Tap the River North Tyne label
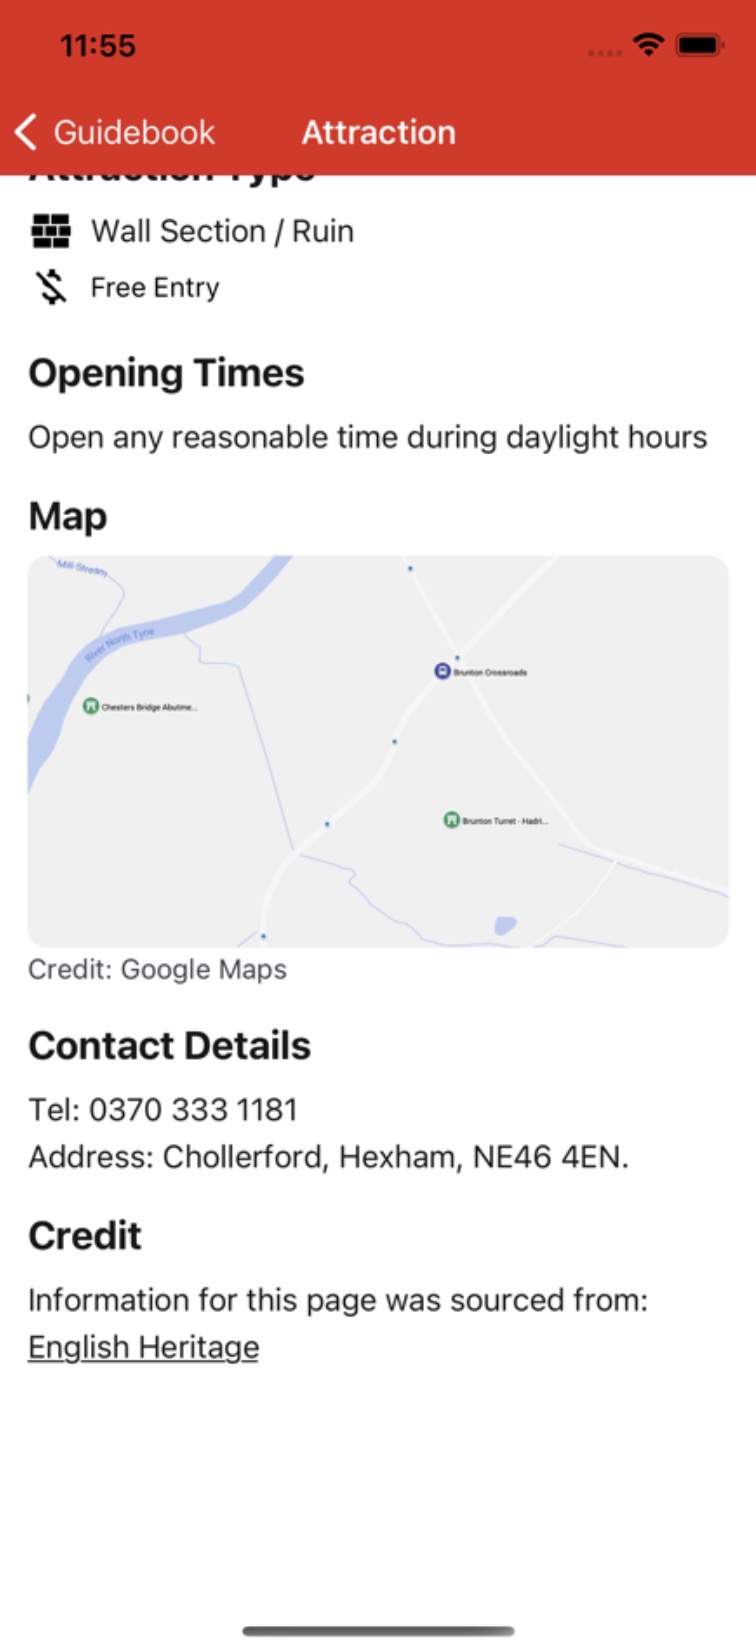756x1650 pixels. pyautogui.click(x=120, y=645)
